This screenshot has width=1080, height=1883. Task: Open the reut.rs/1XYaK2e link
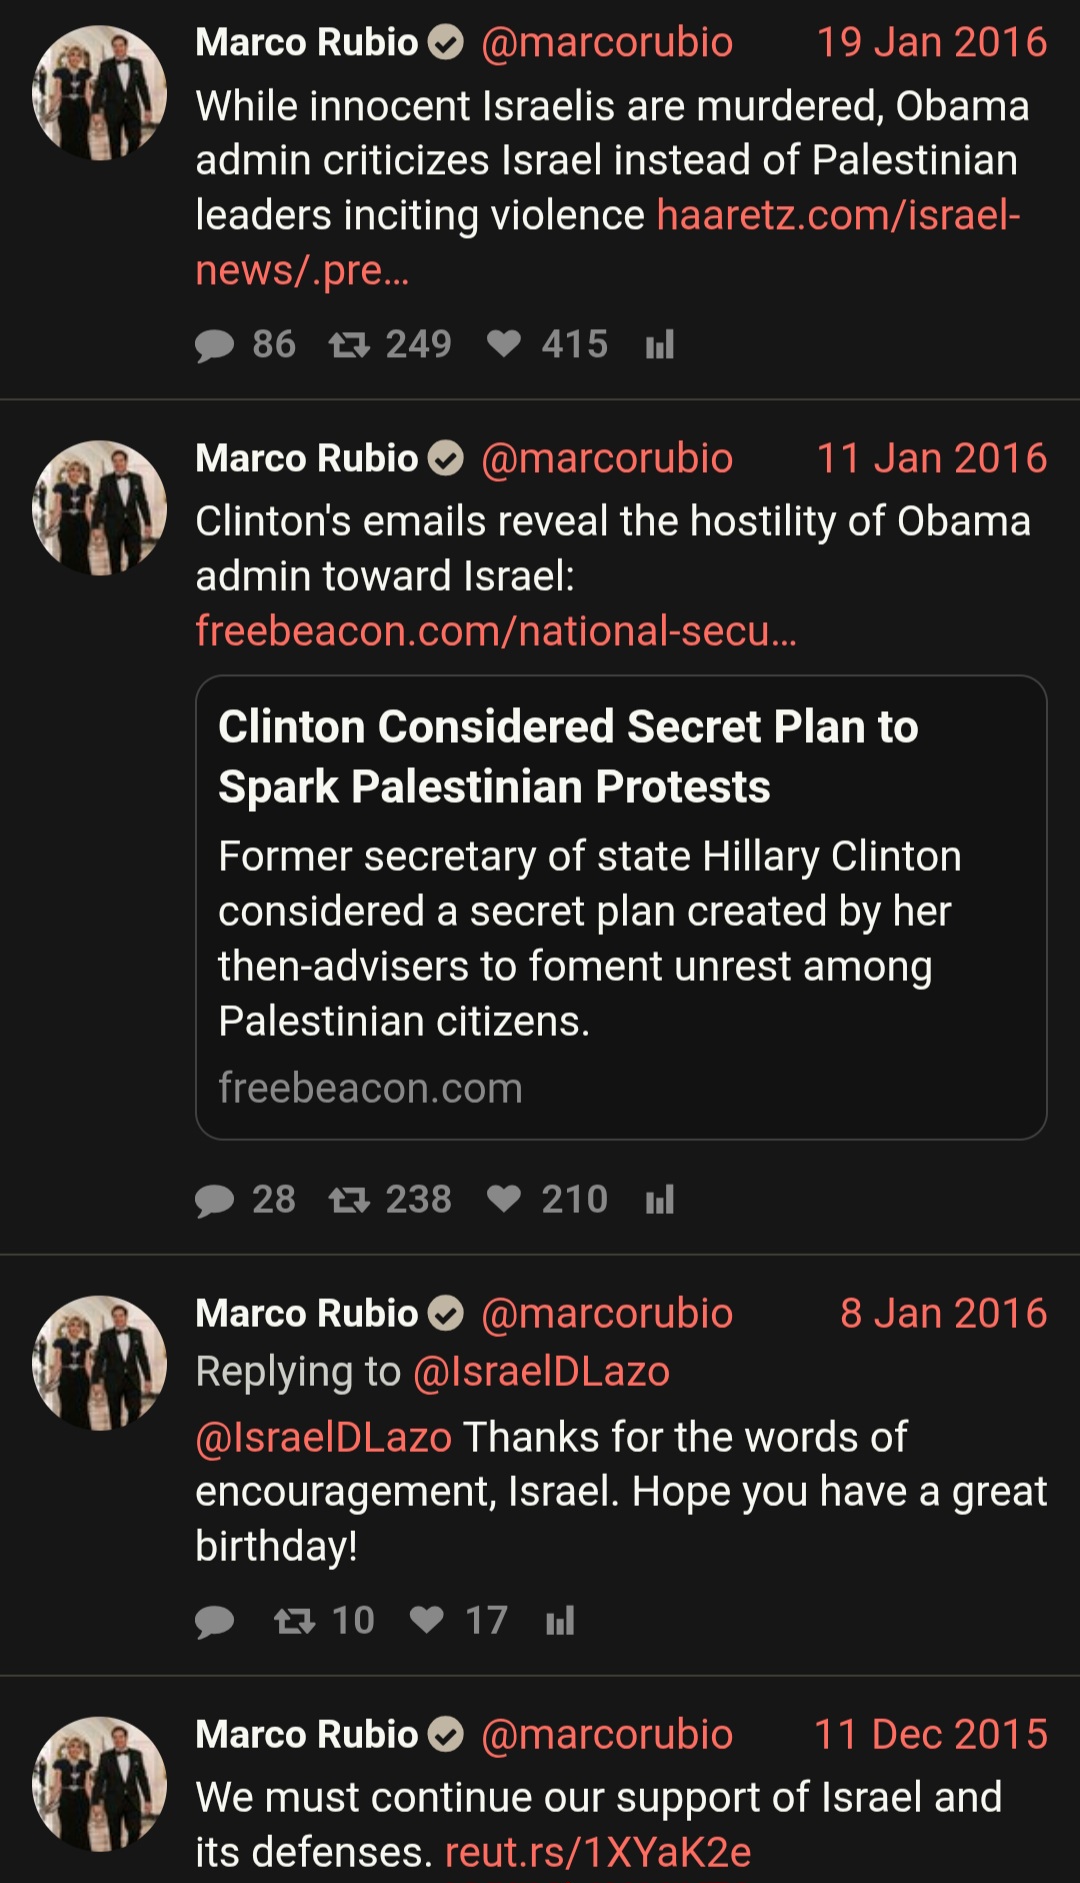click(598, 1852)
